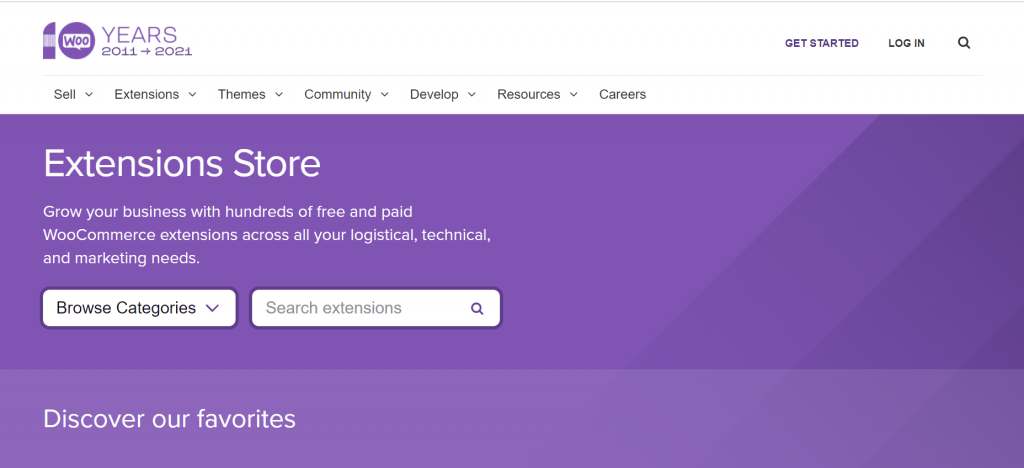Viewport: 1024px width, 468px height.
Task: Click the chevron next to Community
Action: click(x=385, y=95)
